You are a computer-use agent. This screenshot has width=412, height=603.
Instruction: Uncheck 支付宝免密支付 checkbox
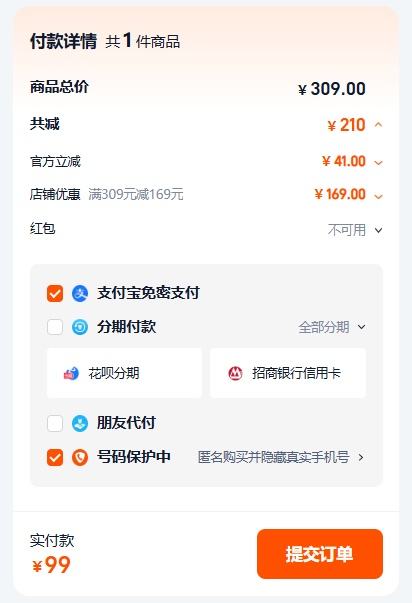55,293
